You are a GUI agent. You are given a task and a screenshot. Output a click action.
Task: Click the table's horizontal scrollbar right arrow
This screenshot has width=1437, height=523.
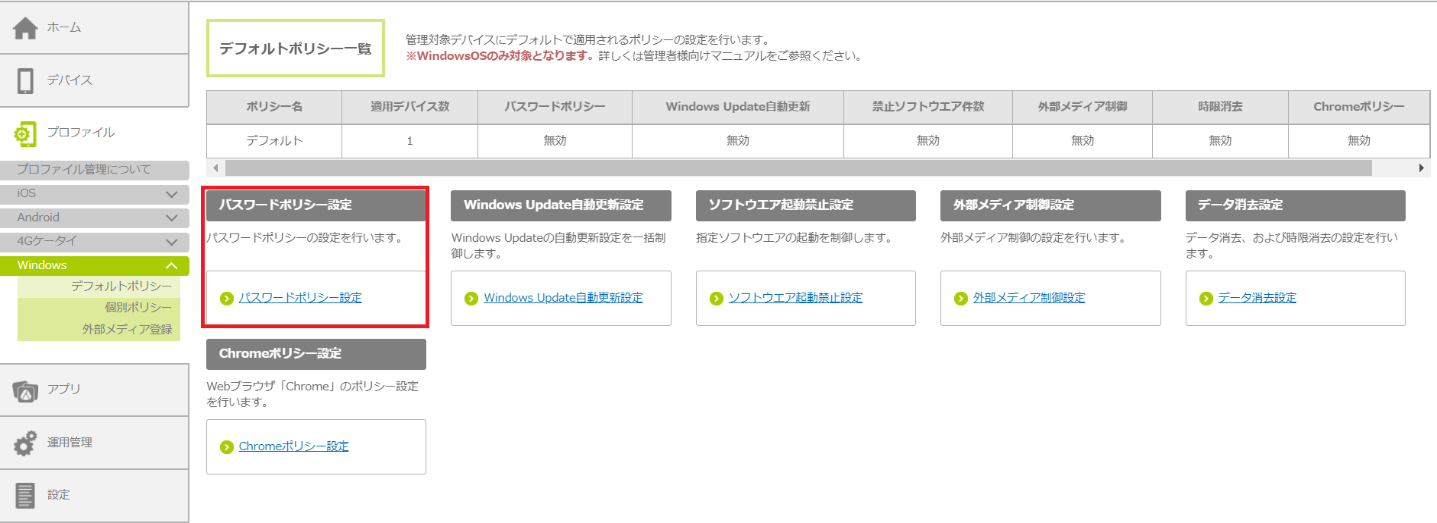point(1423,168)
